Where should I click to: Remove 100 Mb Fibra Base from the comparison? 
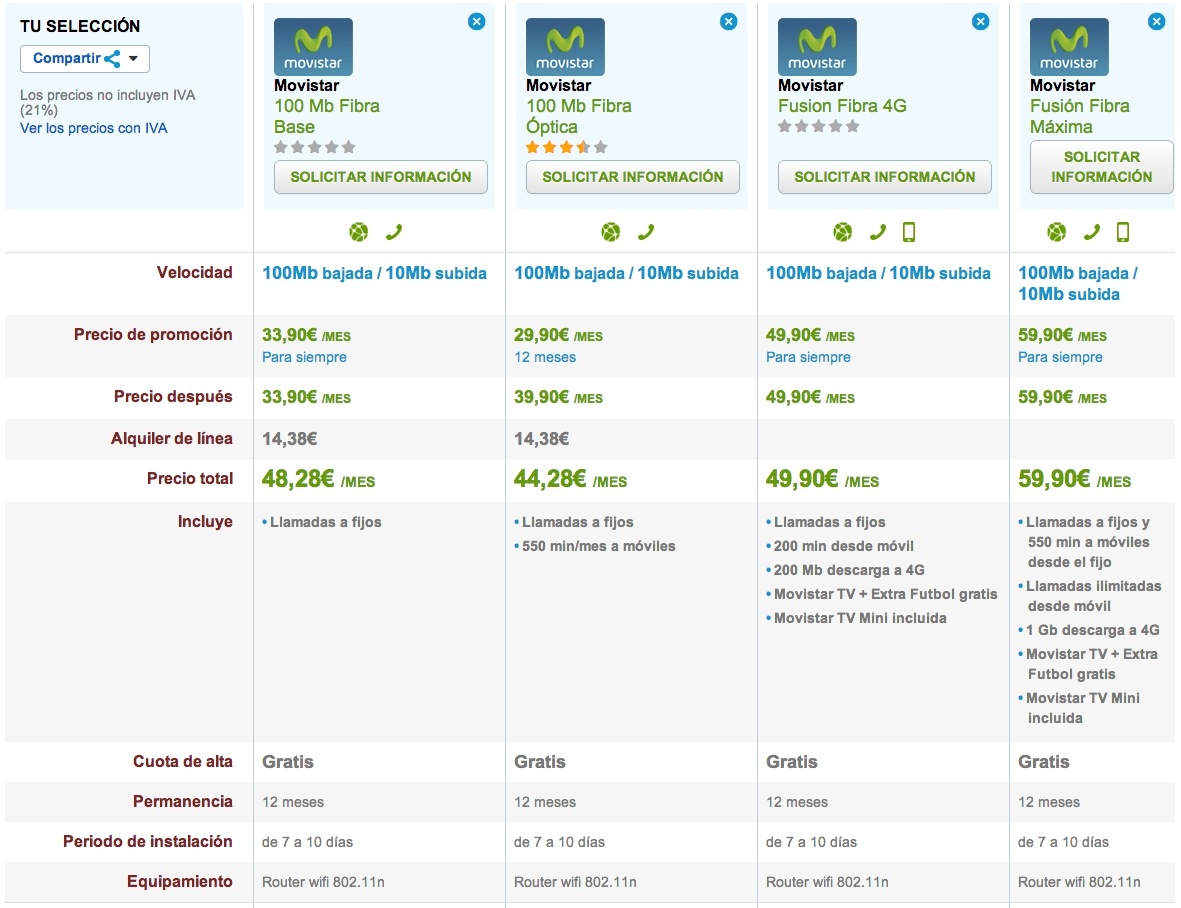(477, 22)
